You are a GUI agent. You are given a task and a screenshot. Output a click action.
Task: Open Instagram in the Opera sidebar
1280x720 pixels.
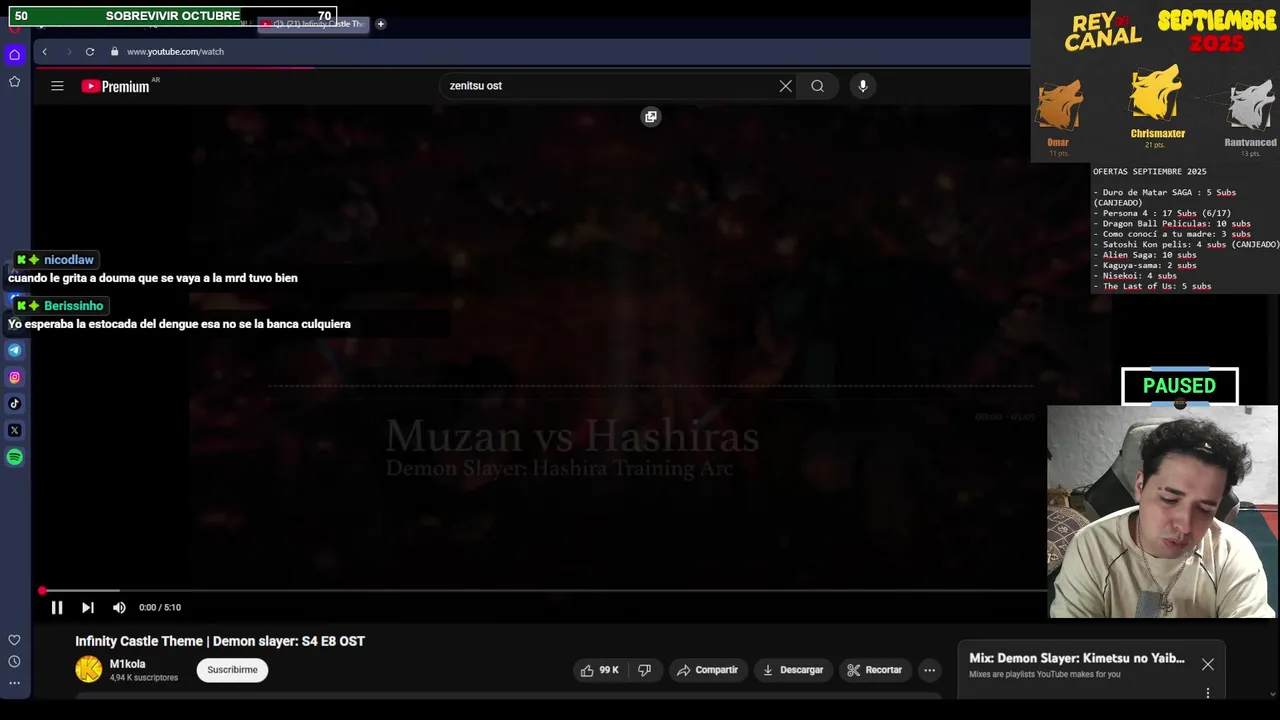14,377
